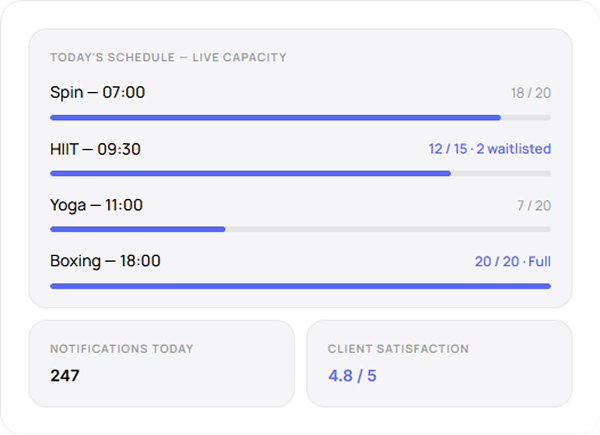Click the 4.8 / 5 satisfaction rating
This screenshot has height=435, width=600.
point(352,376)
